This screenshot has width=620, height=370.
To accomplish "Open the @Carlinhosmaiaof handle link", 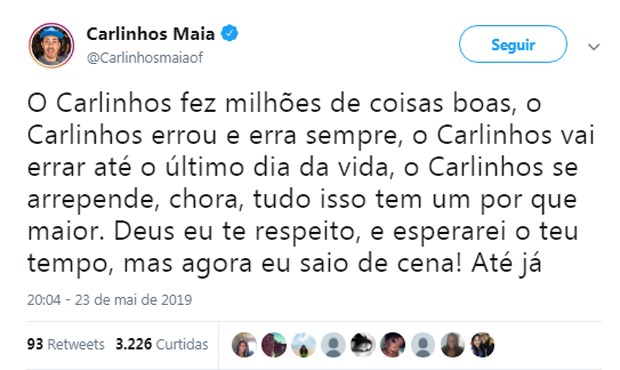I will (x=144, y=58).
